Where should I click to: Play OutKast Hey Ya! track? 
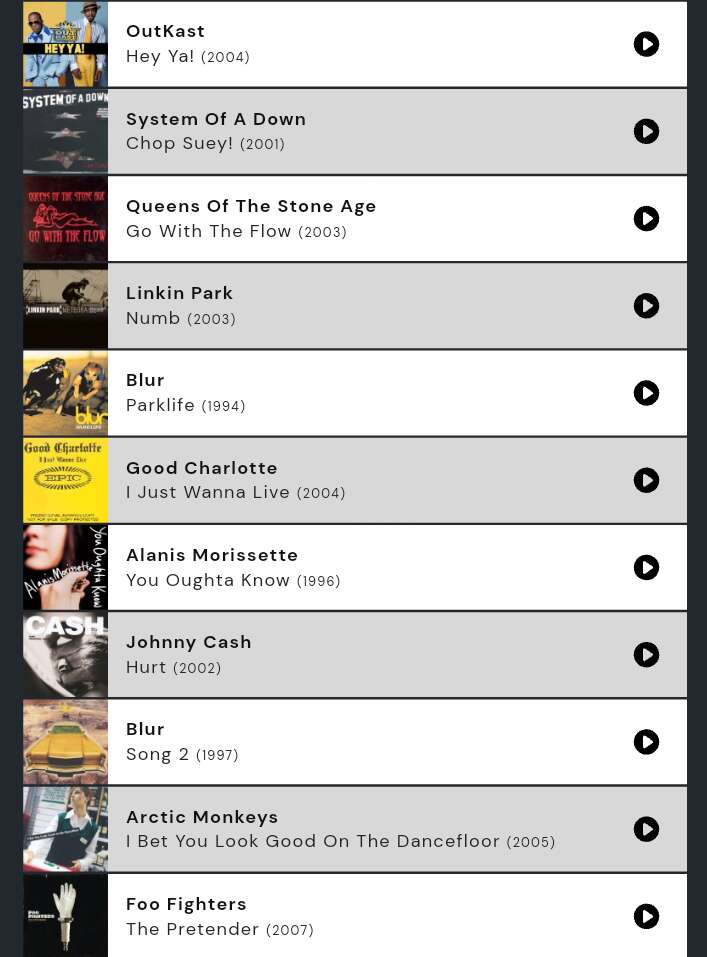[x=646, y=44]
